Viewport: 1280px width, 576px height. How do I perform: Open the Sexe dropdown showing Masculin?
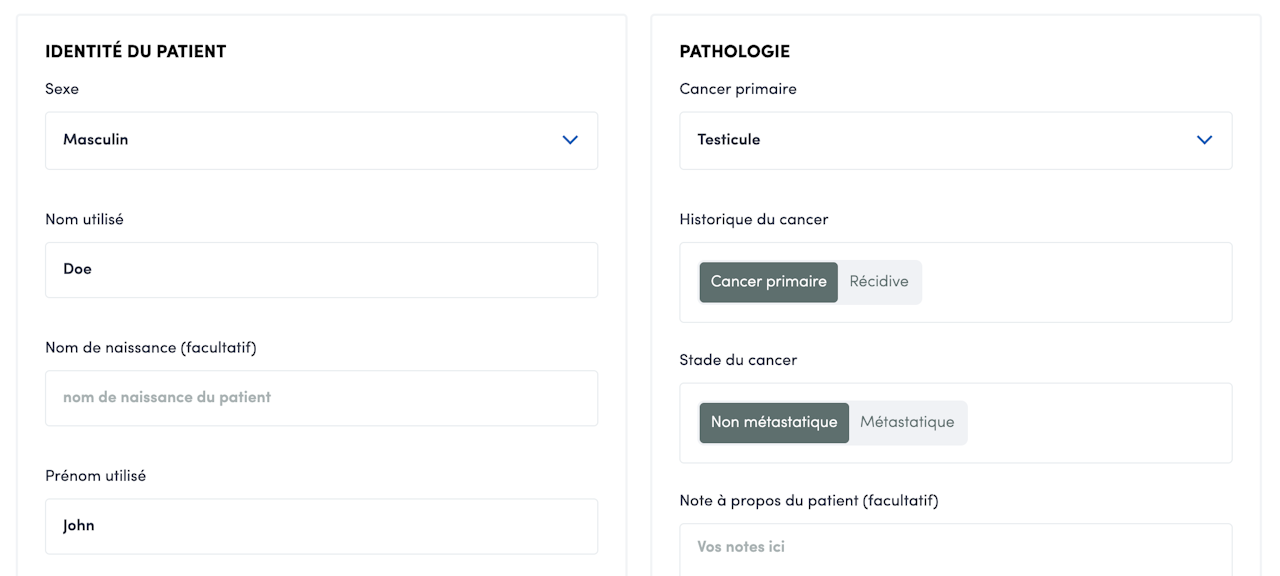coord(320,140)
